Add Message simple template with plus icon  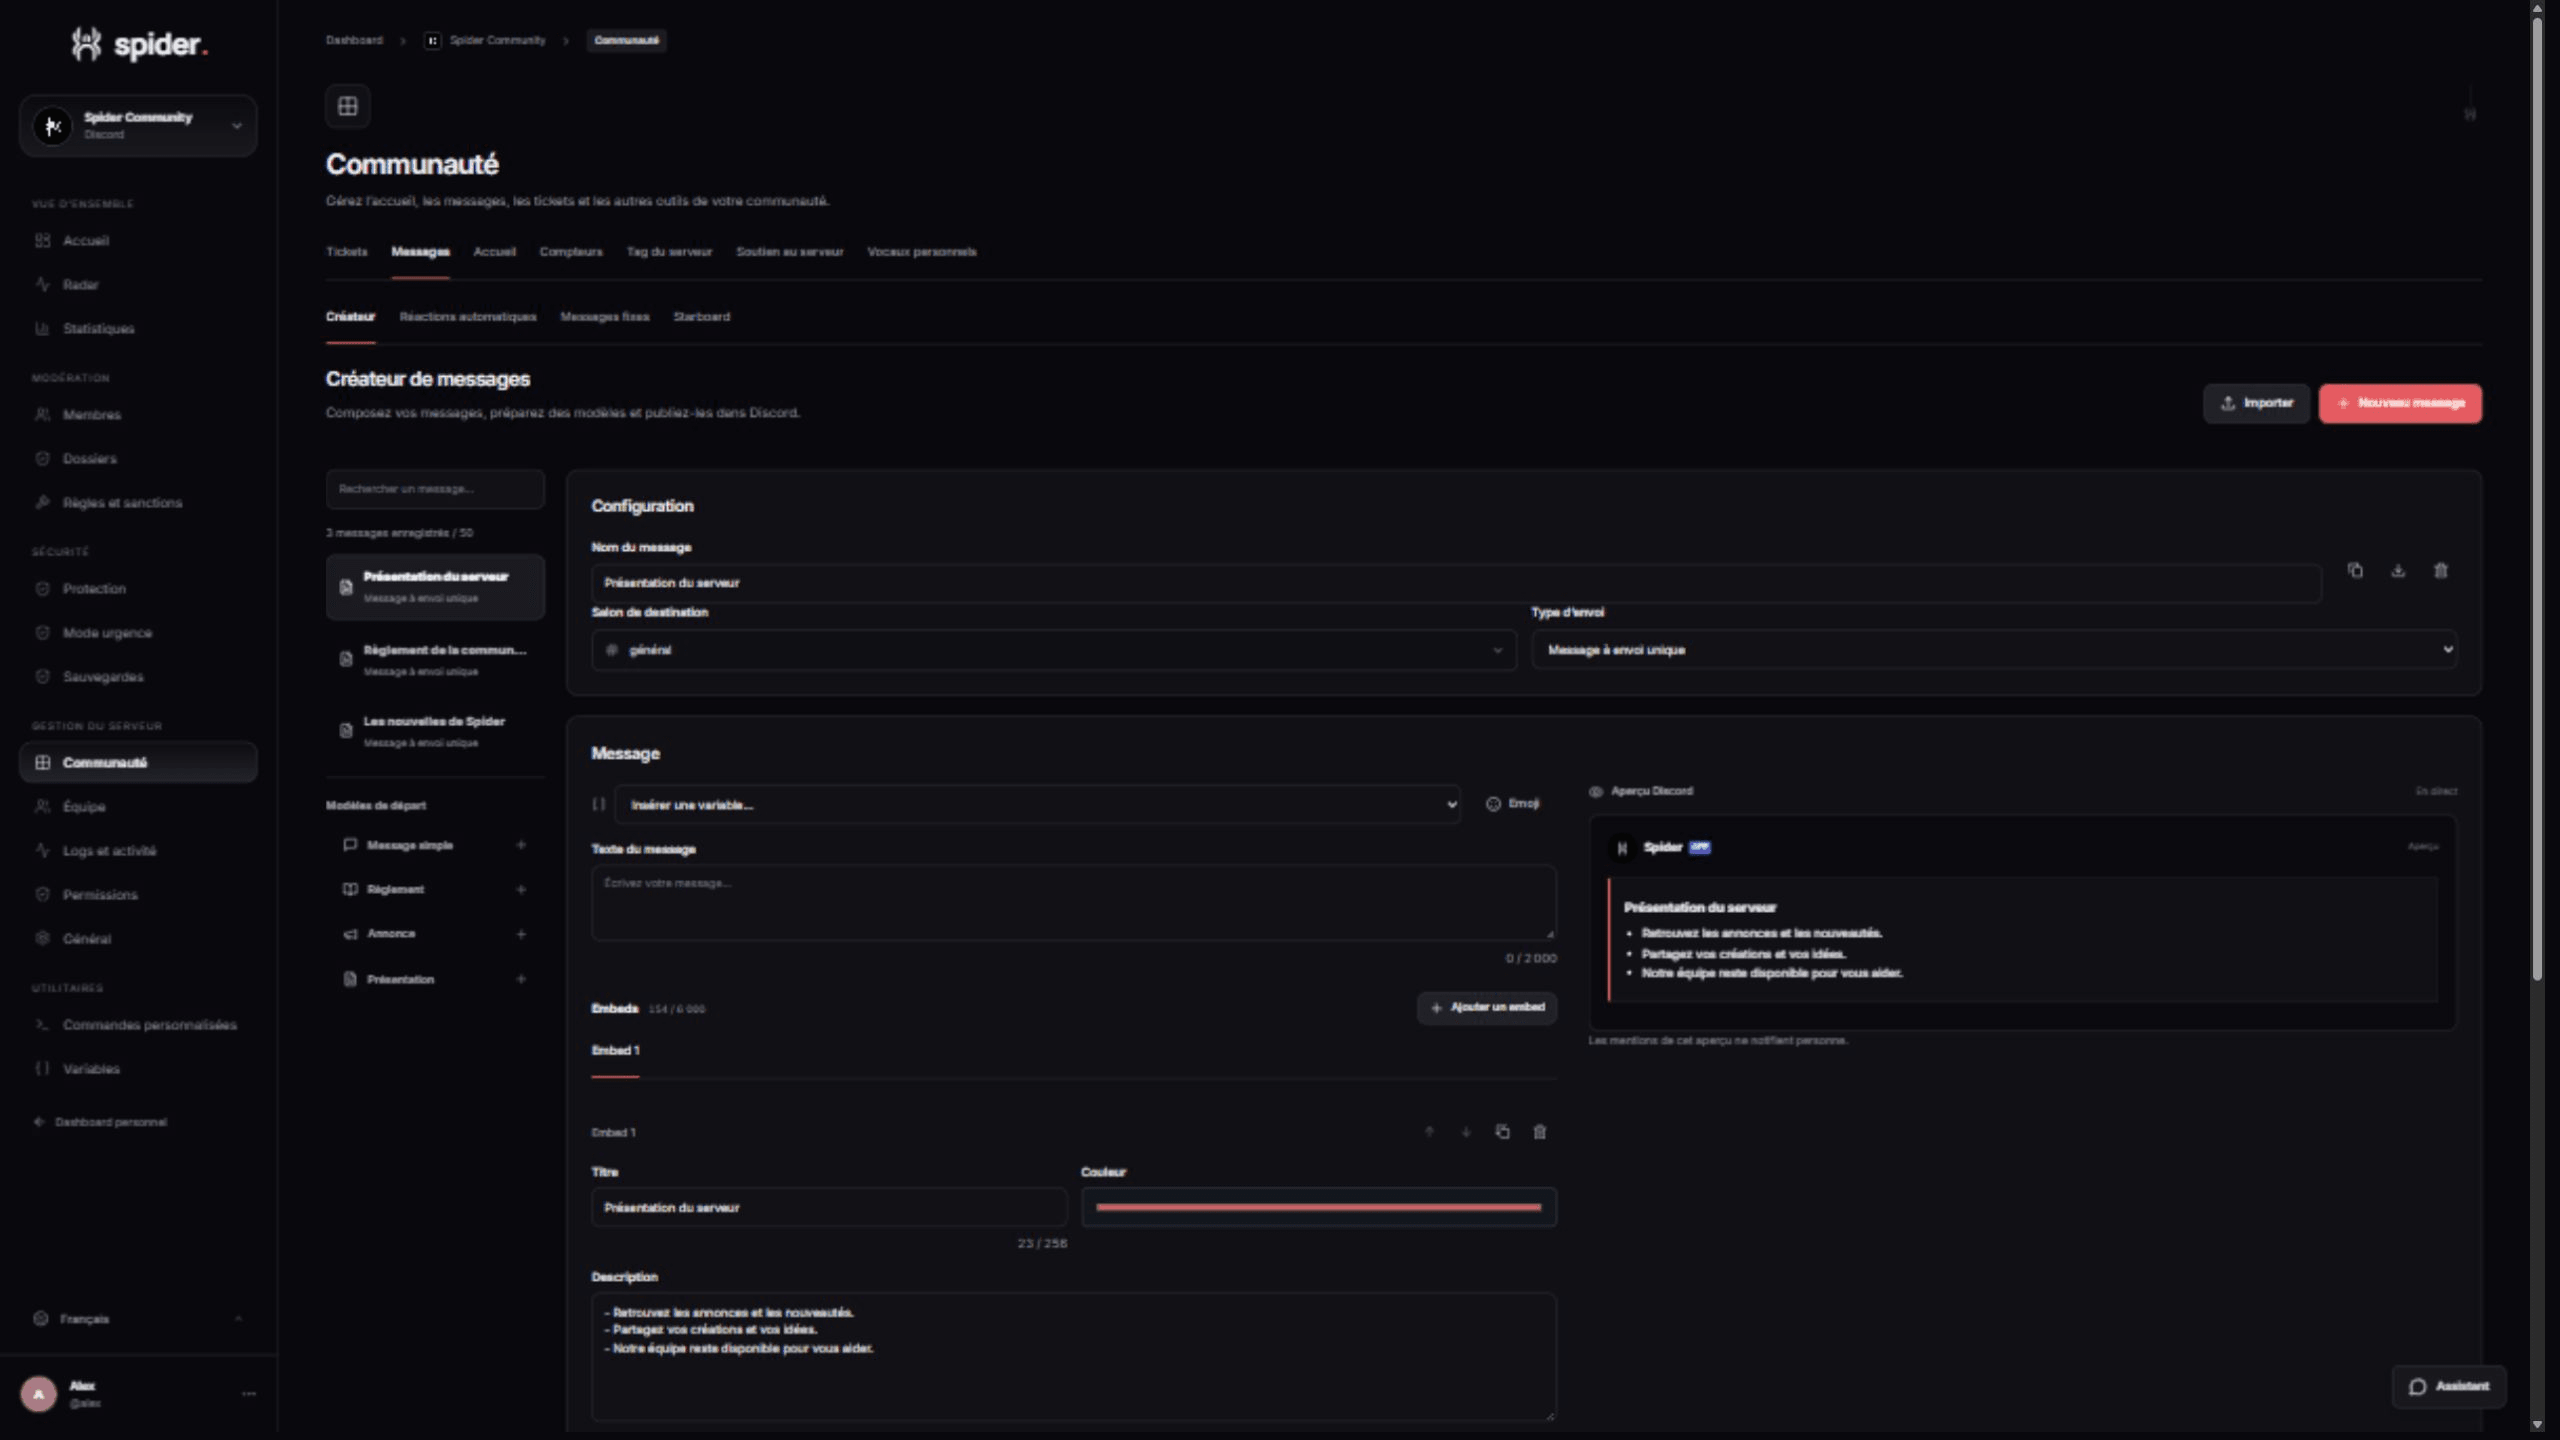(x=521, y=845)
